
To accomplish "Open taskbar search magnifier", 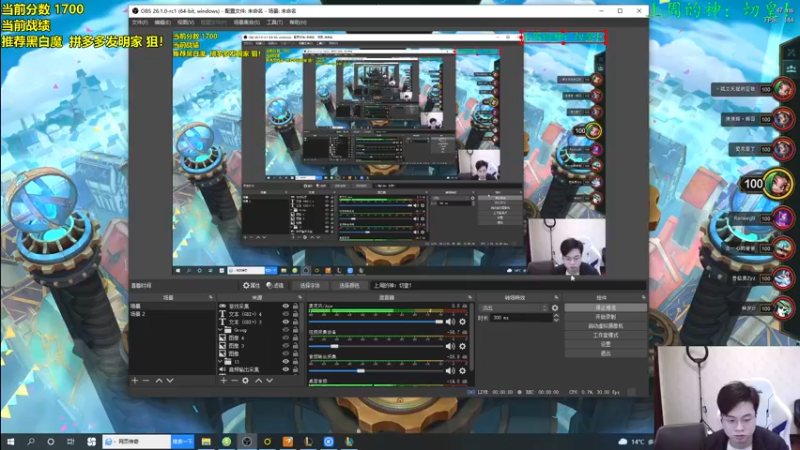I will pyautogui.click(x=31, y=441).
